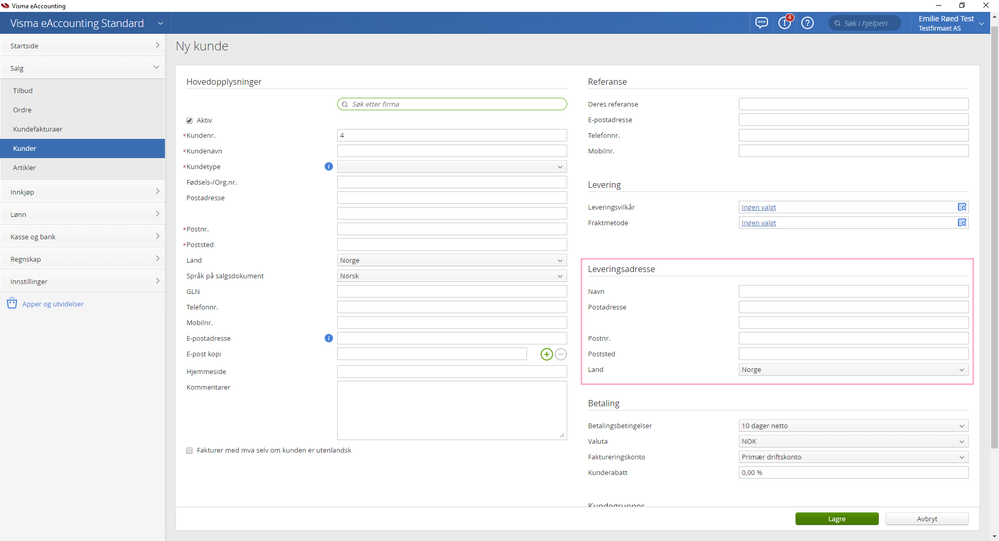Click E-postadresse field under Referanse
Viewport: 999px width, 541px height.
click(x=854, y=120)
